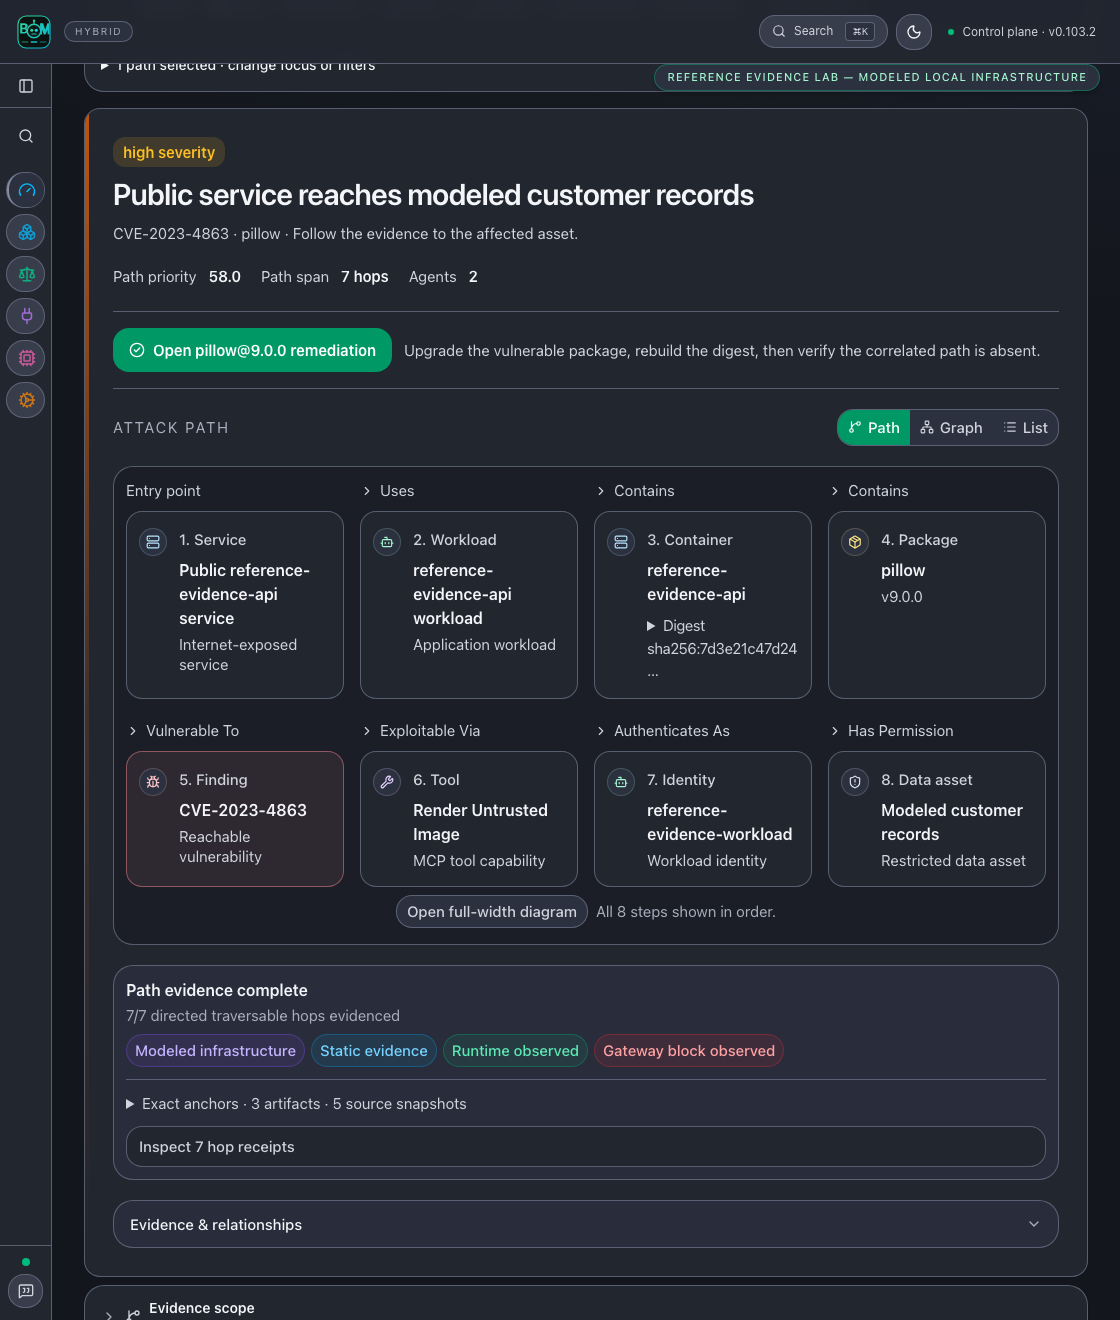Image resolution: width=1120 pixels, height=1320 pixels.
Task: Click the high severity badge
Action: 169,152
